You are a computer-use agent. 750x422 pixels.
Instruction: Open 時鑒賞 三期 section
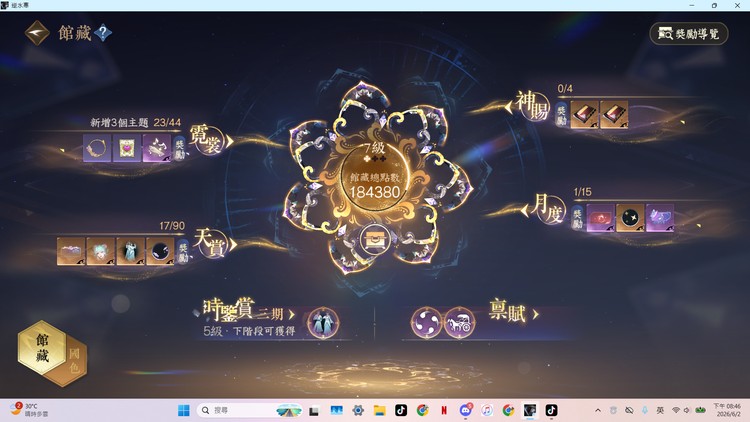(249, 310)
